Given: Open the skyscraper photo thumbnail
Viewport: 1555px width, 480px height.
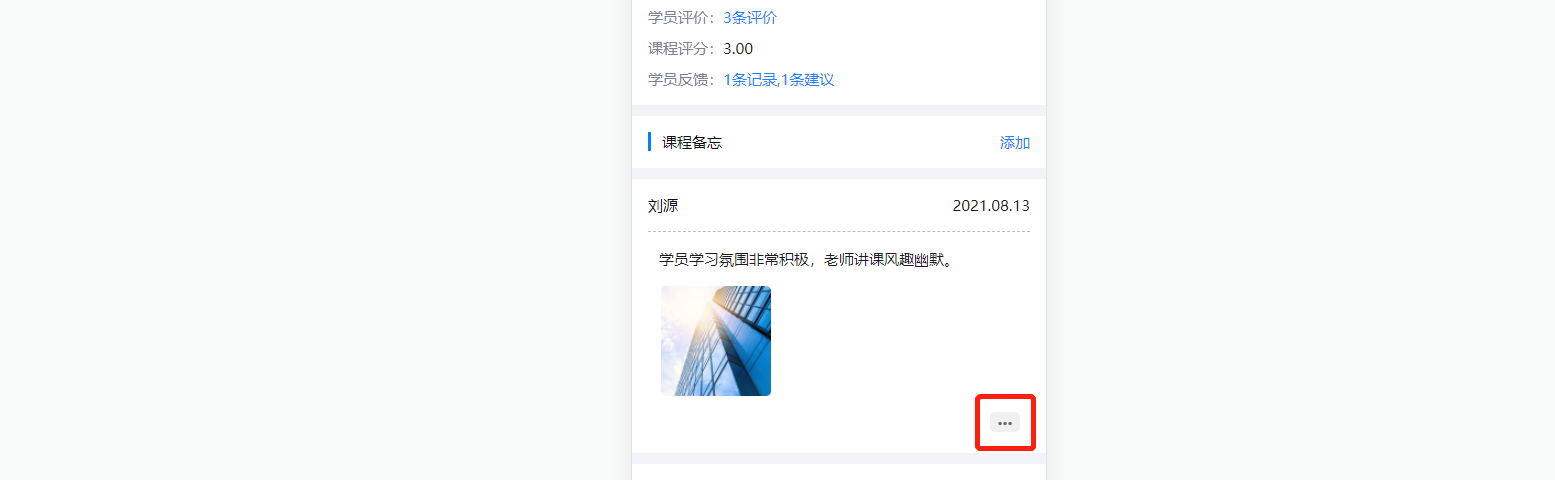Looking at the screenshot, I should pos(716,341).
